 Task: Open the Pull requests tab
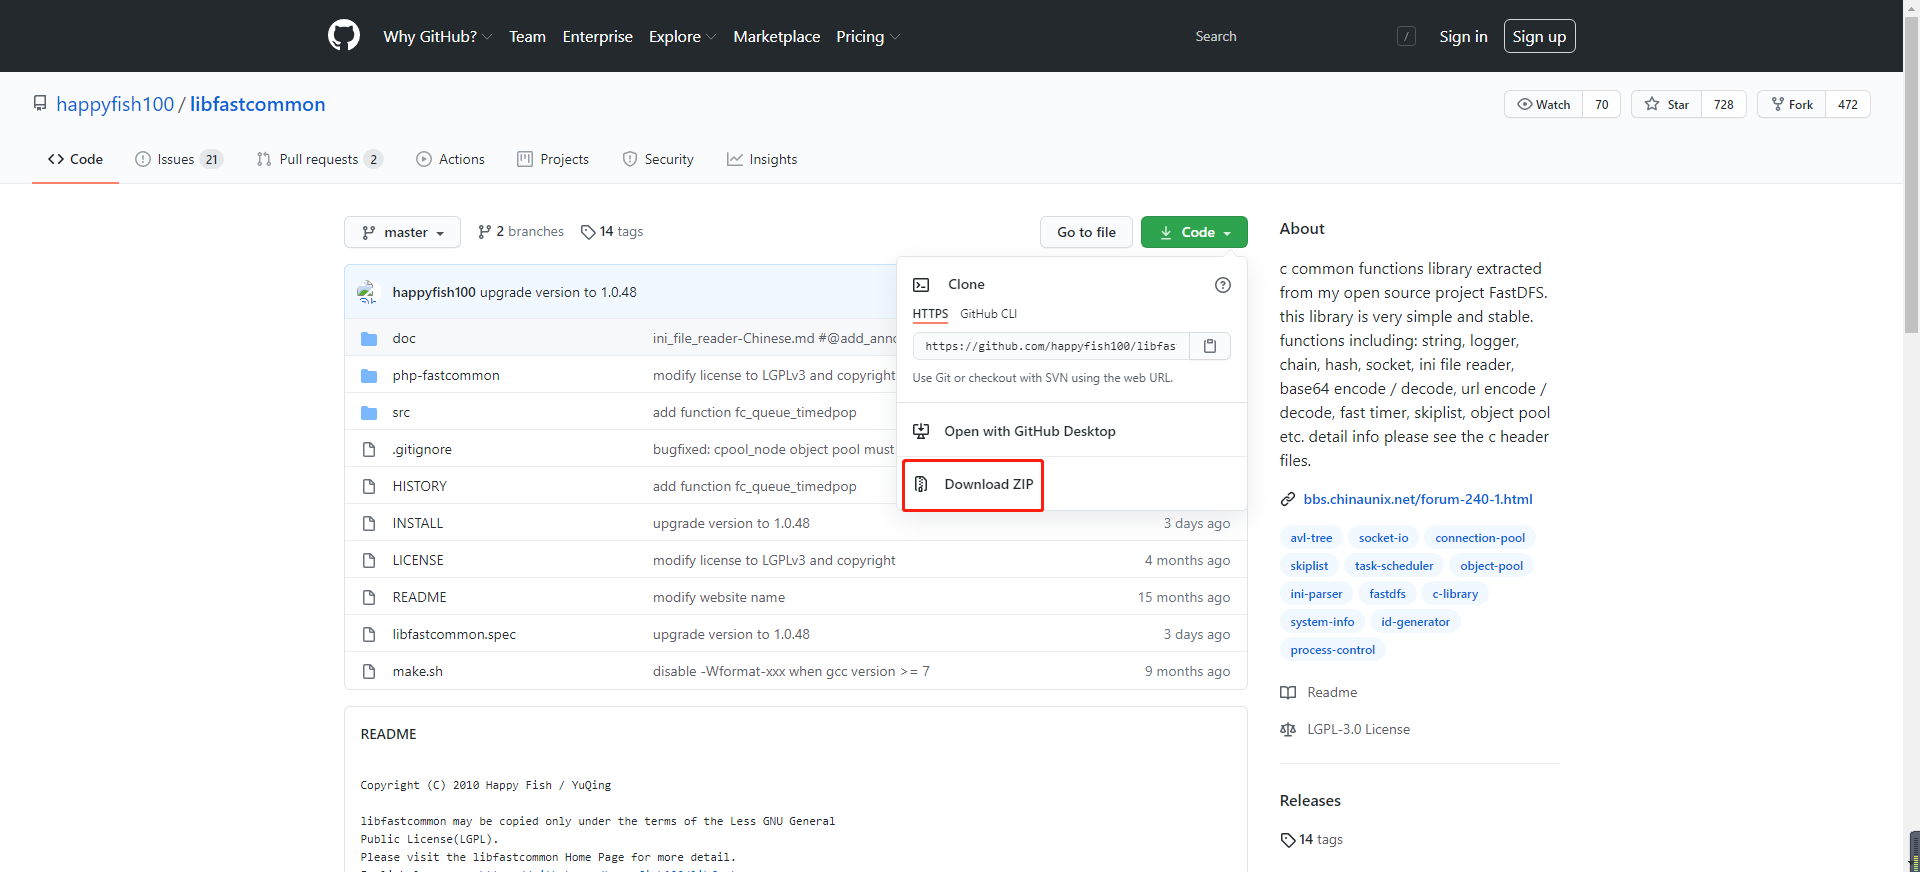(319, 159)
